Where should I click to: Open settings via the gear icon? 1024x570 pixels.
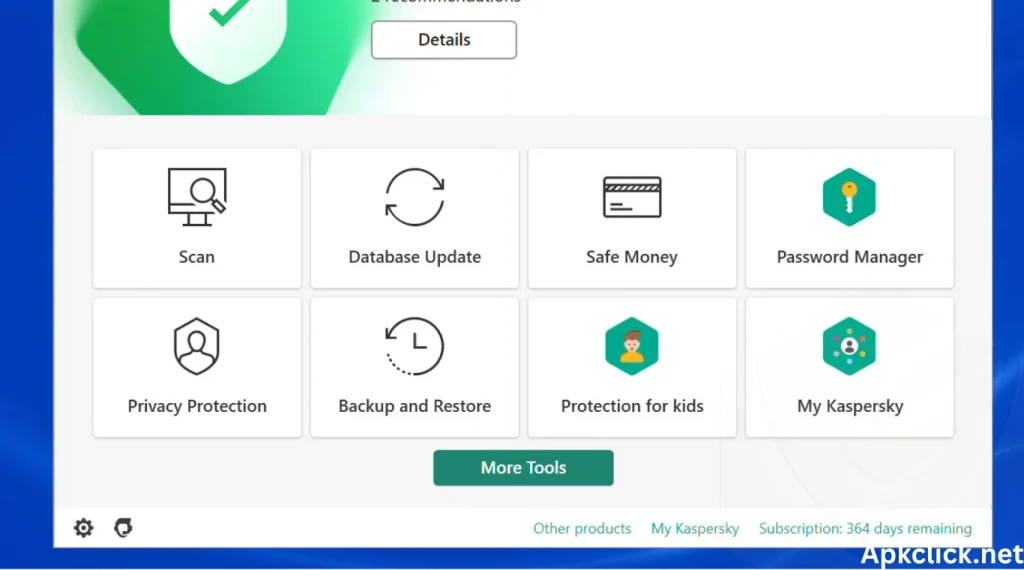tap(84, 528)
